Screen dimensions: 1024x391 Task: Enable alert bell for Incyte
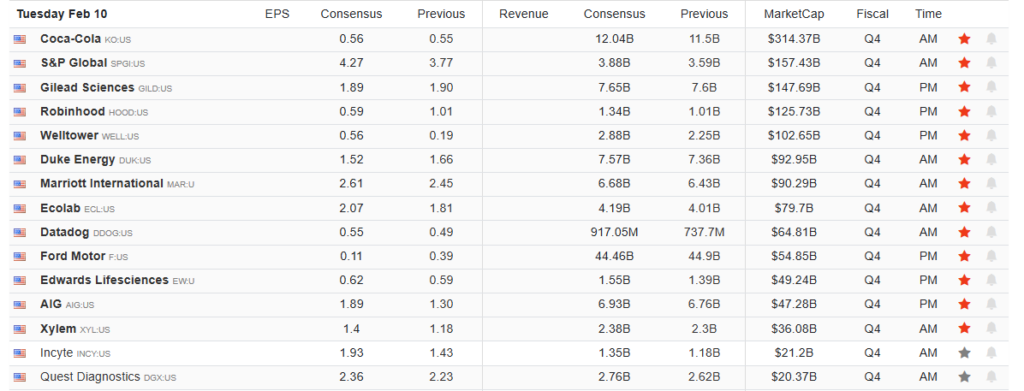pyautogui.click(x=991, y=353)
